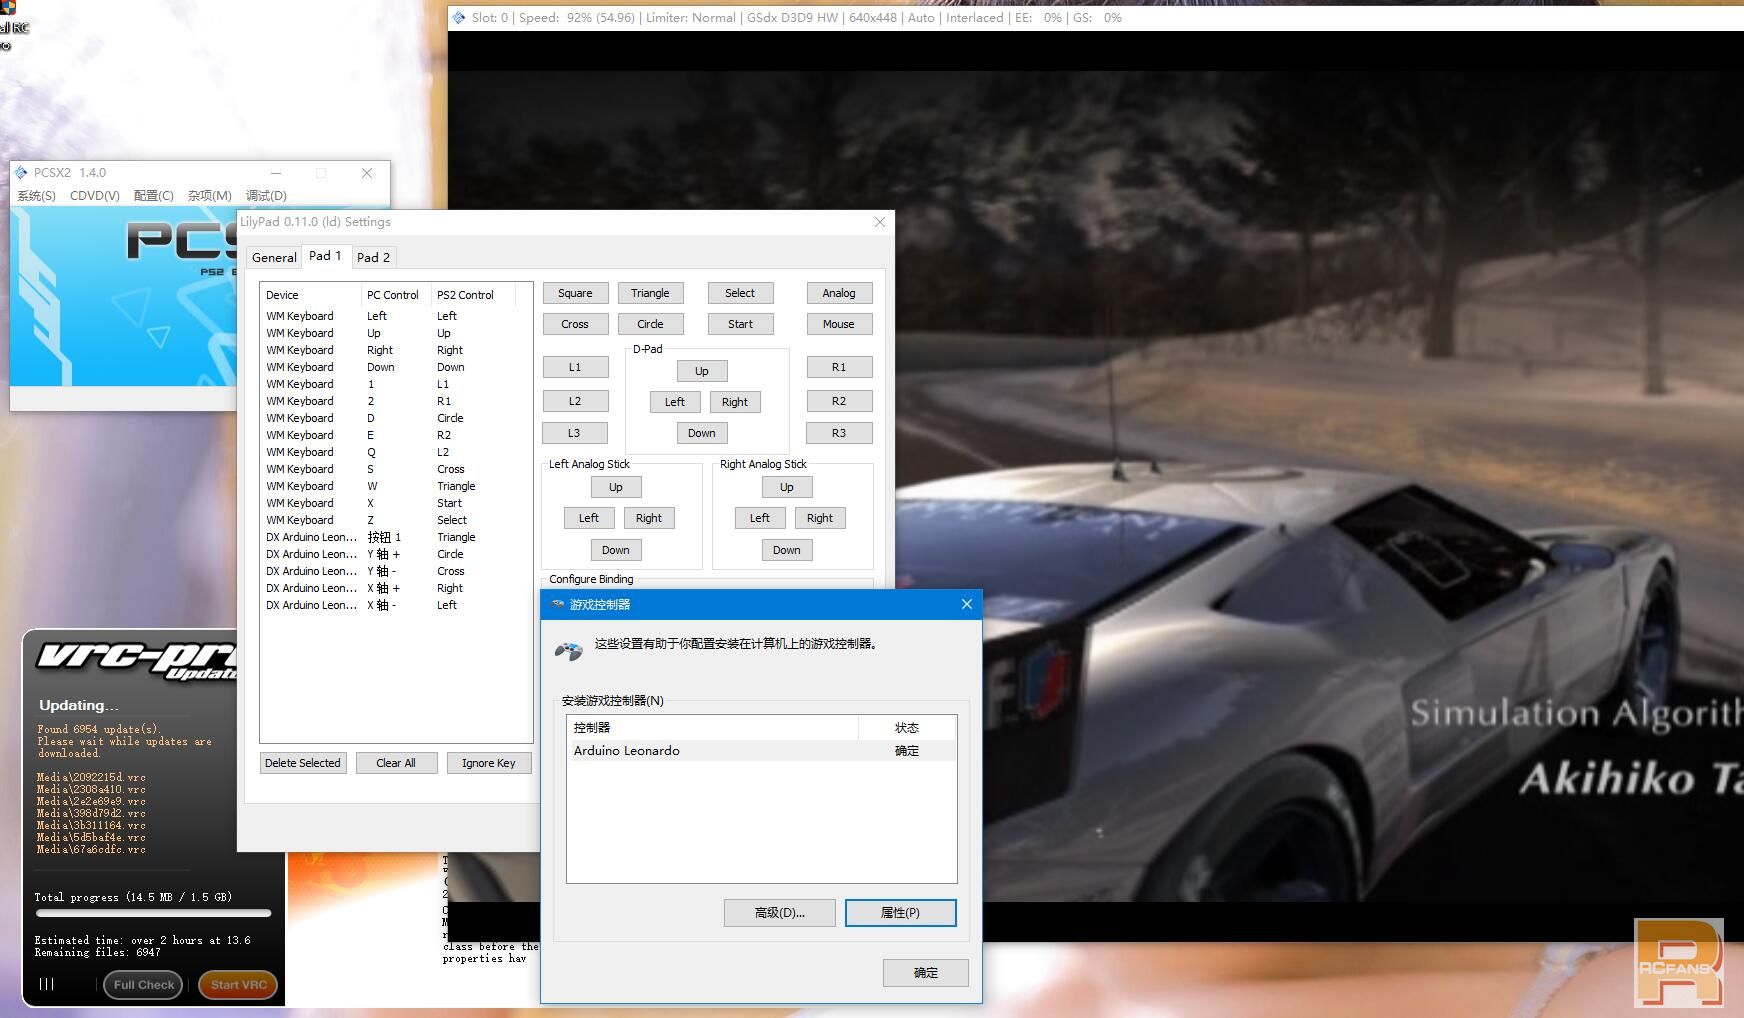Bind the Cross button
Image resolution: width=1744 pixels, height=1018 pixels.
(x=575, y=324)
